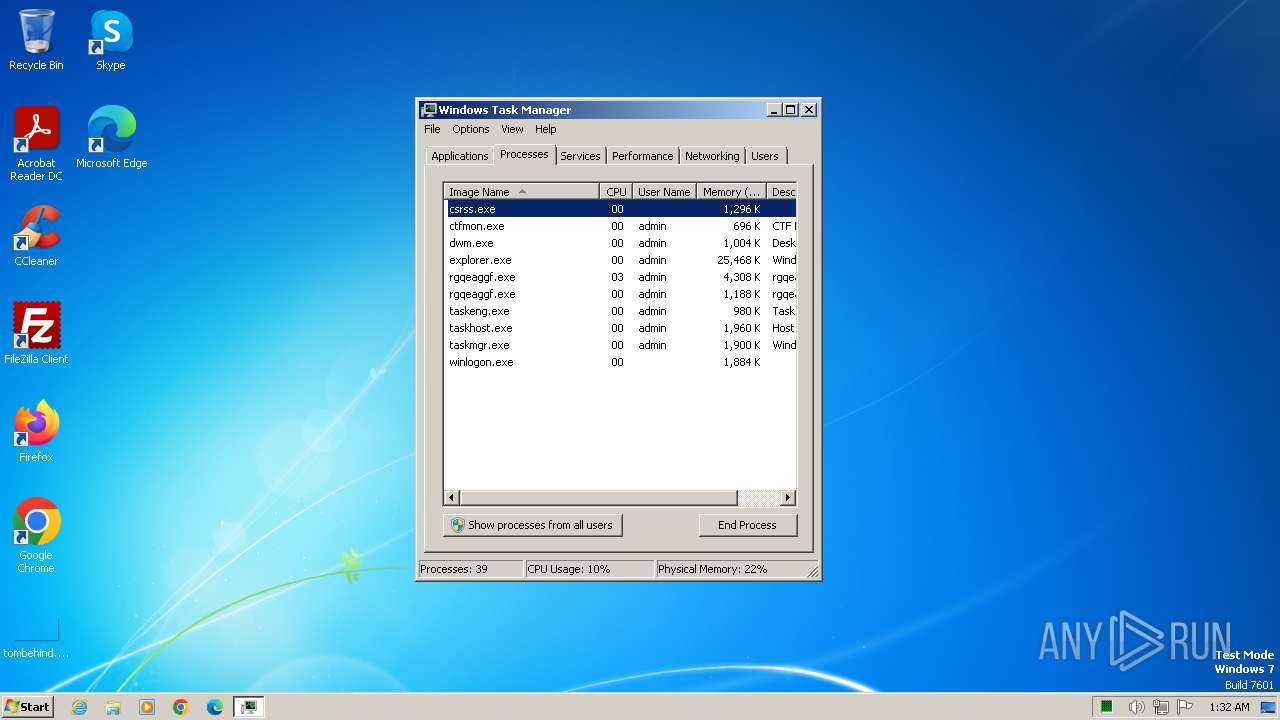The height and width of the screenshot is (720, 1280).
Task: Sort by the User Name column
Action: click(664, 192)
